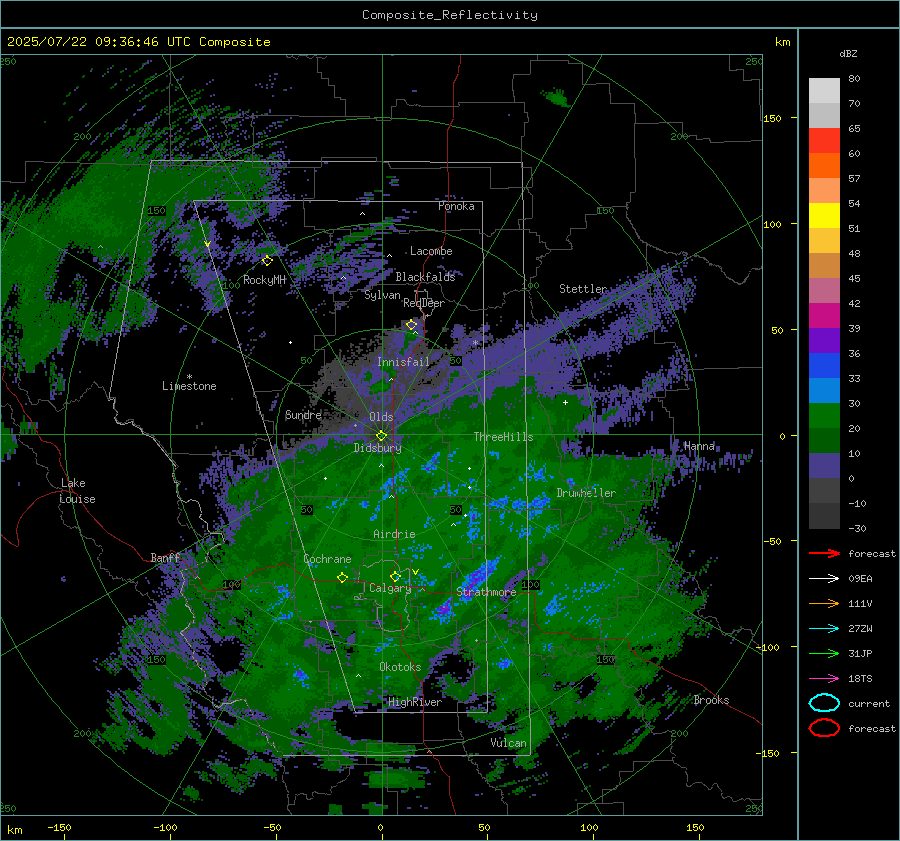The image size is (900, 841).
Task: Click the dBZ legend heading
Action: pyautogui.click(x=848, y=53)
